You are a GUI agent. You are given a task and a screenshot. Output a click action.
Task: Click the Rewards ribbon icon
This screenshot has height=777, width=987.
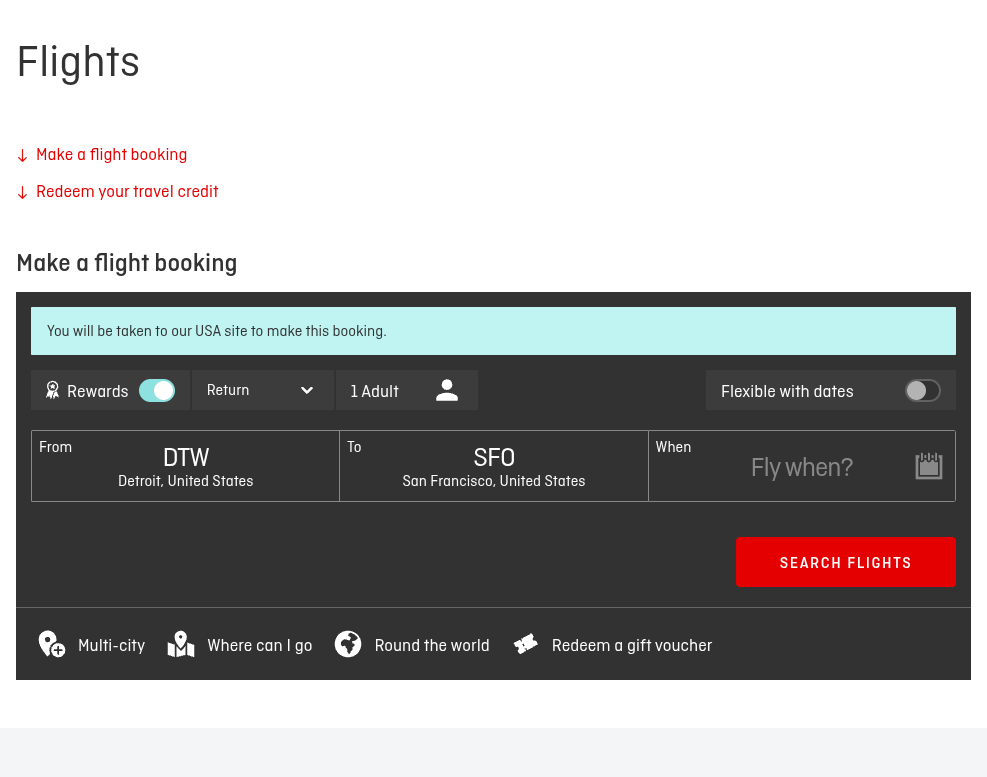[x=53, y=390]
